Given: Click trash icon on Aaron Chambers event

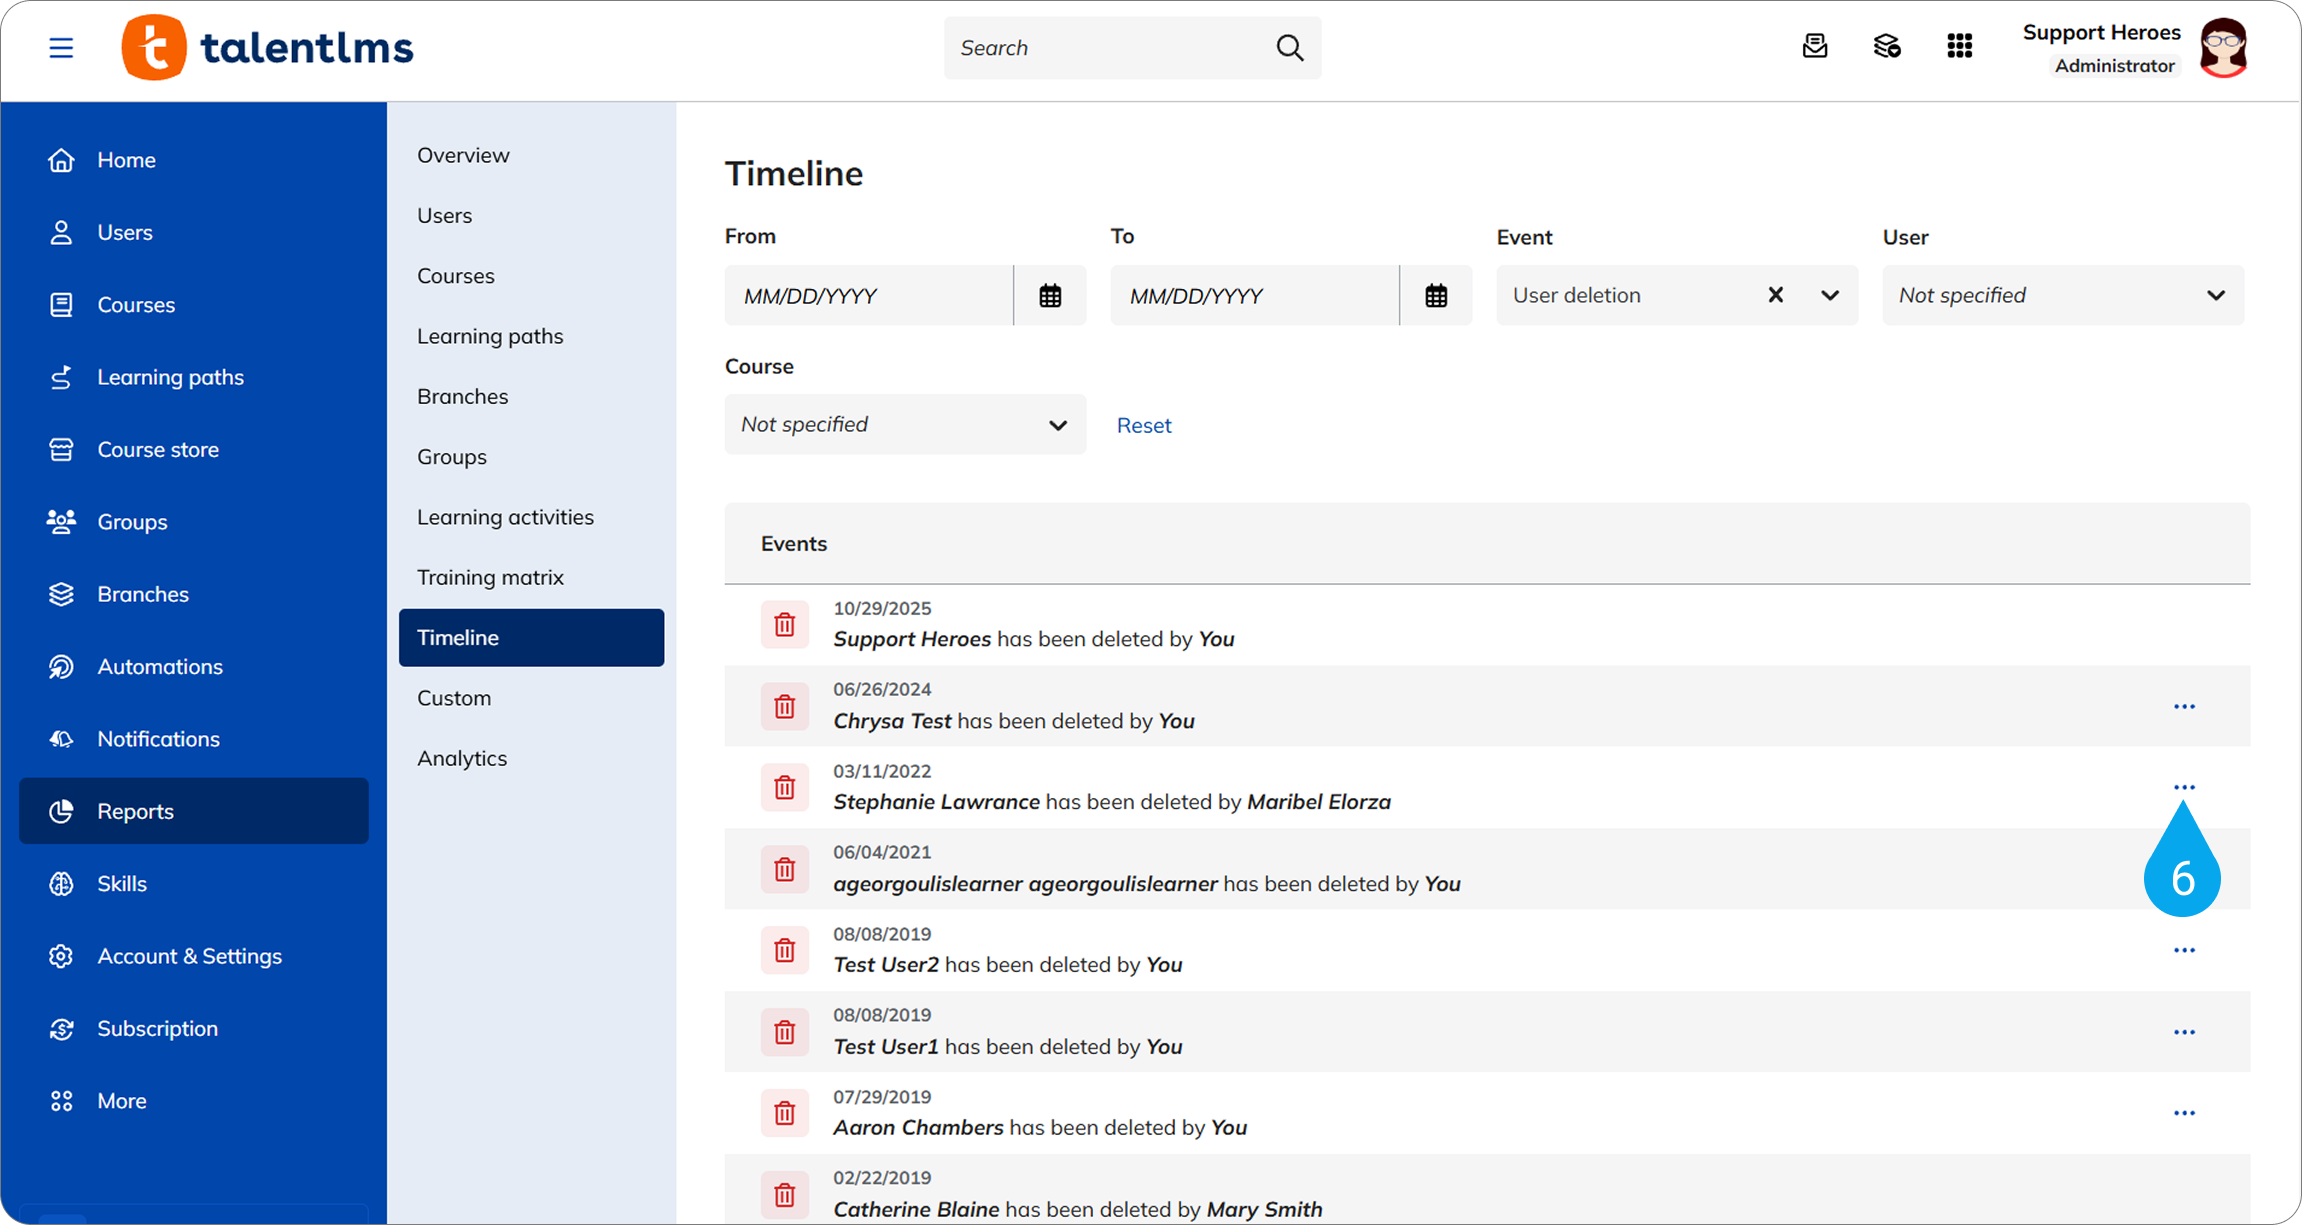Looking at the screenshot, I should (x=785, y=1114).
